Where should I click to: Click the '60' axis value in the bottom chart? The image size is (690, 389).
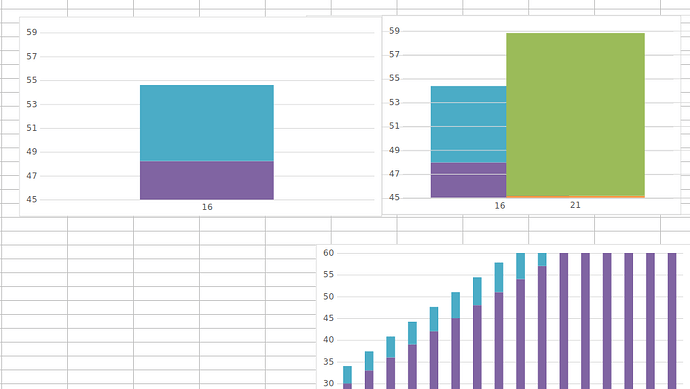click(329, 253)
